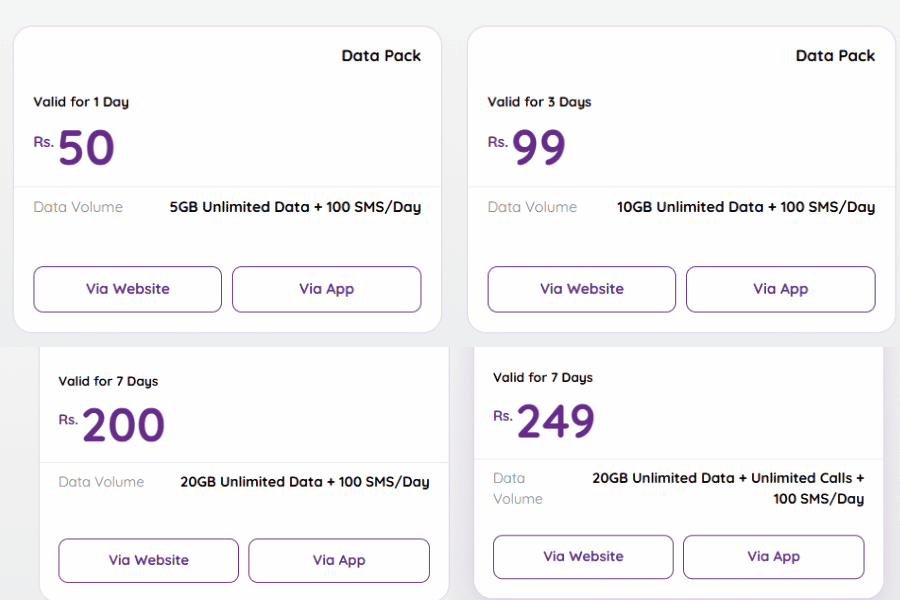
Task: Click Via Website on Rs. 99 pack
Action: [581, 289]
